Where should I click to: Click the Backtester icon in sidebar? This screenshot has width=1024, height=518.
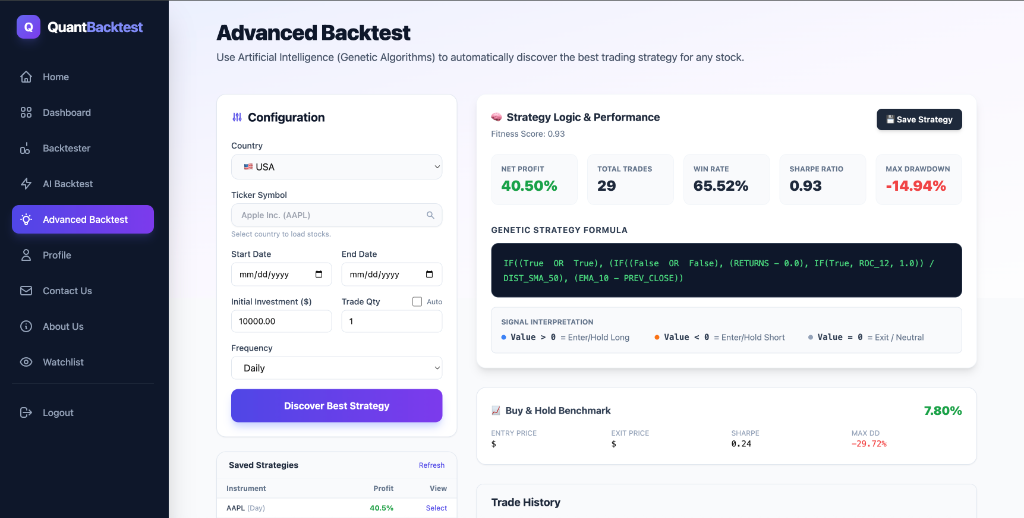pos(26,149)
